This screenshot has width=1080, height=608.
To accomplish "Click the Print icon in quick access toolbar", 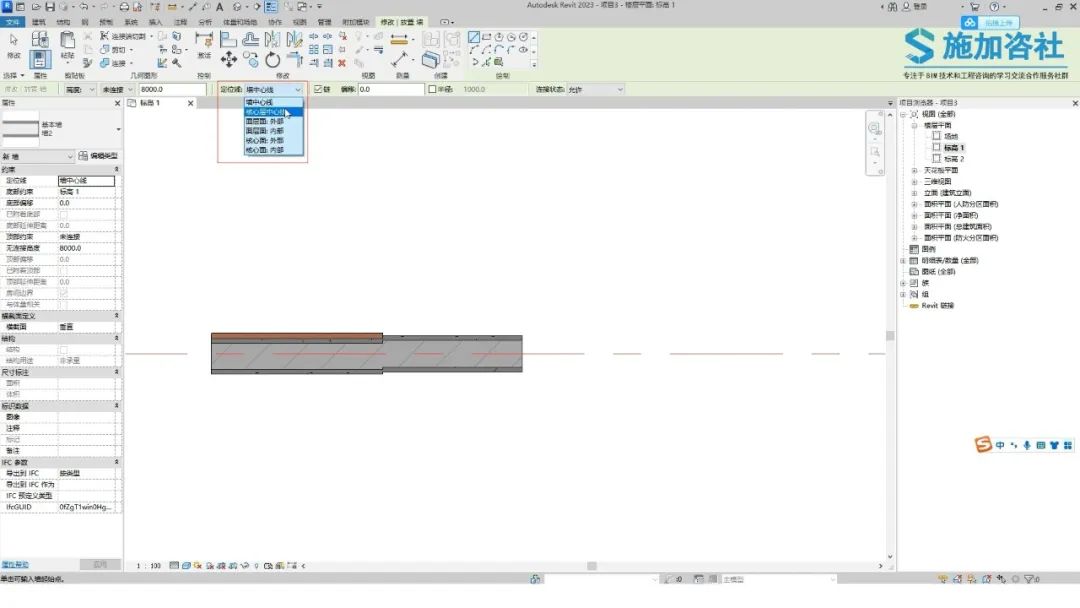I will [x=124, y=7].
